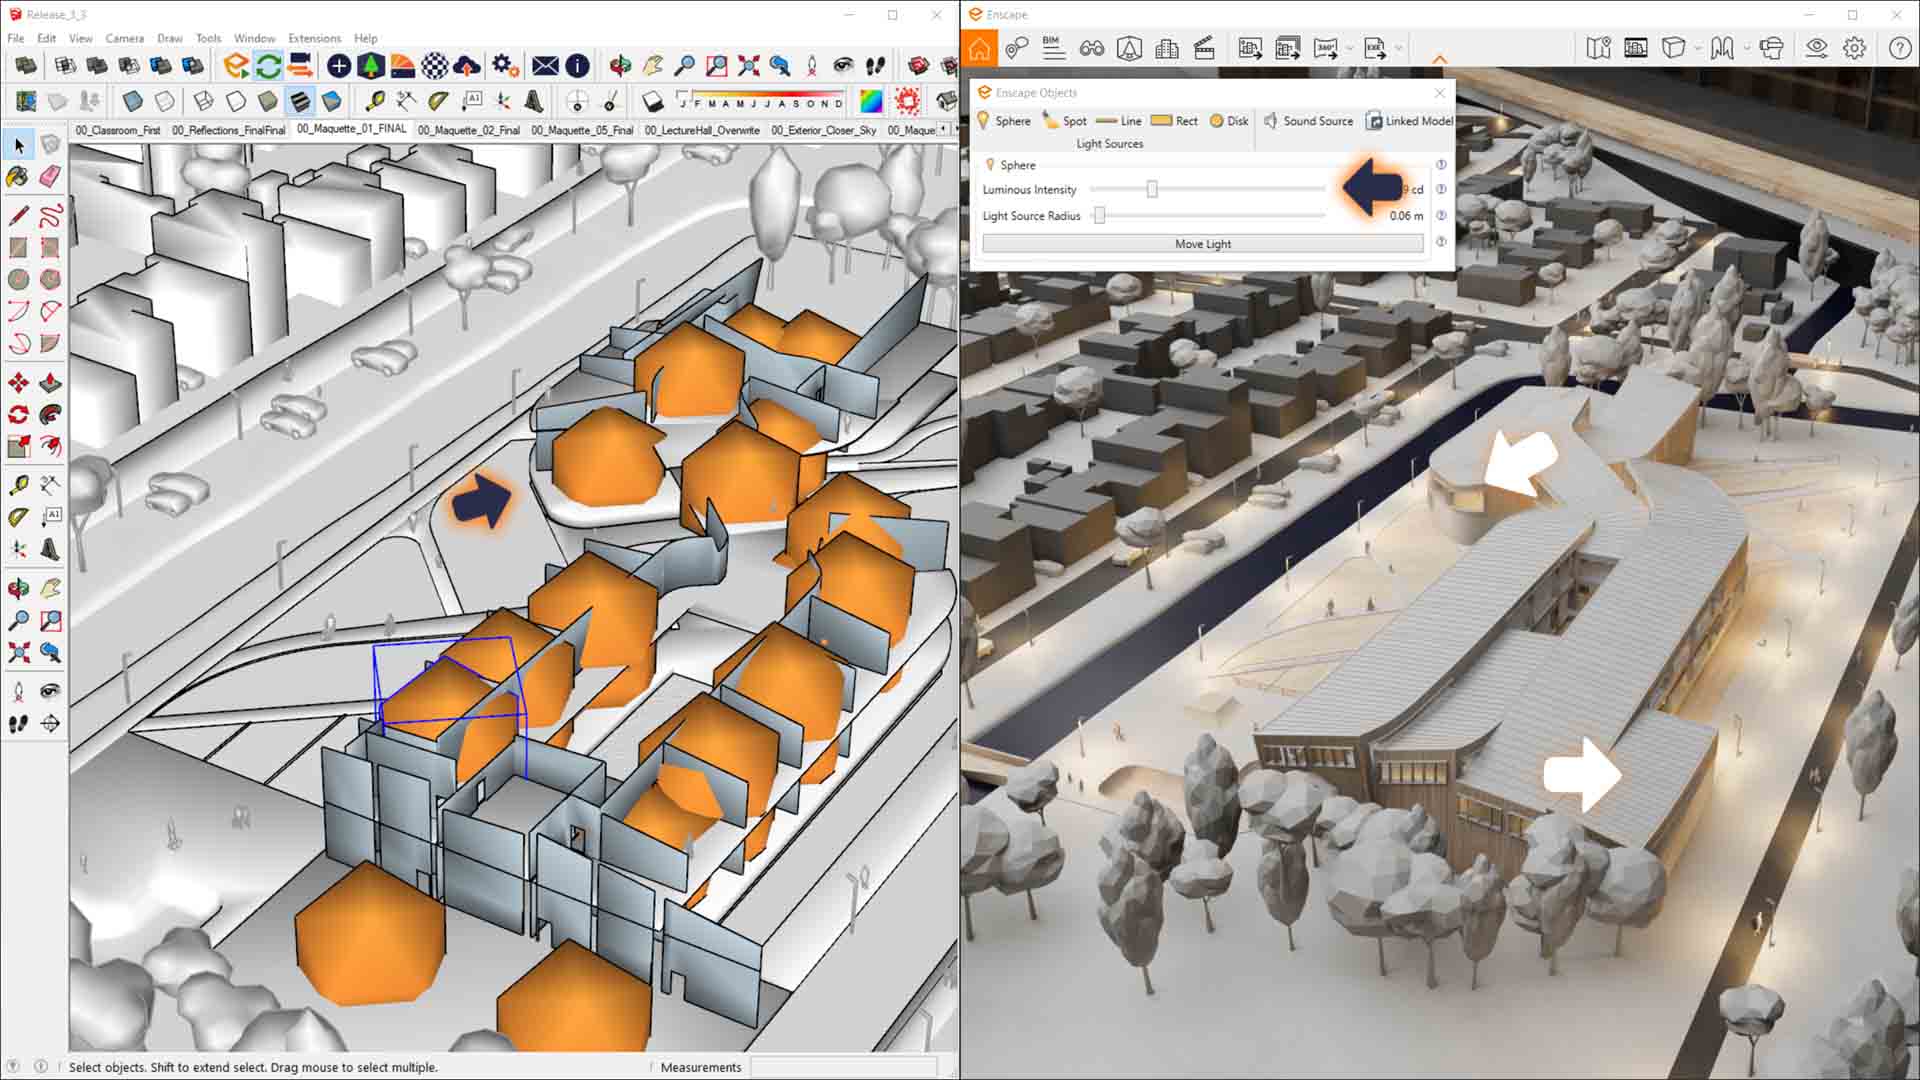Select the Walk footprints tool in left palette
Image resolution: width=1920 pixels, height=1080 pixels.
click(x=18, y=723)
